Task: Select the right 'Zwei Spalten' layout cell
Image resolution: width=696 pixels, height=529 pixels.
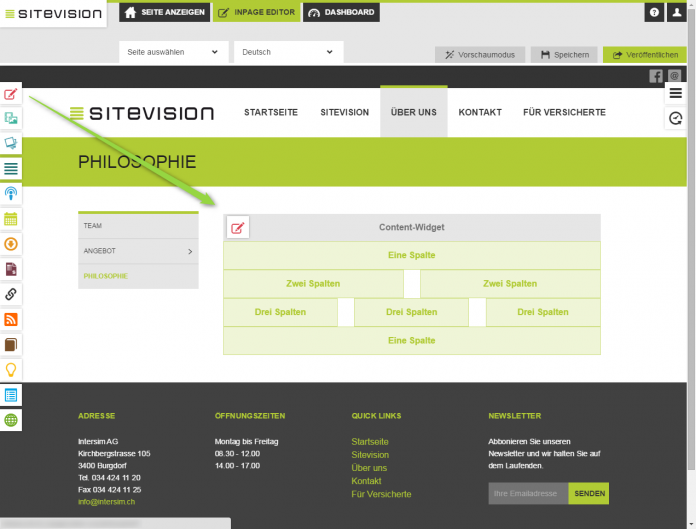Action: pyautogui.click(x=510, y=284)
